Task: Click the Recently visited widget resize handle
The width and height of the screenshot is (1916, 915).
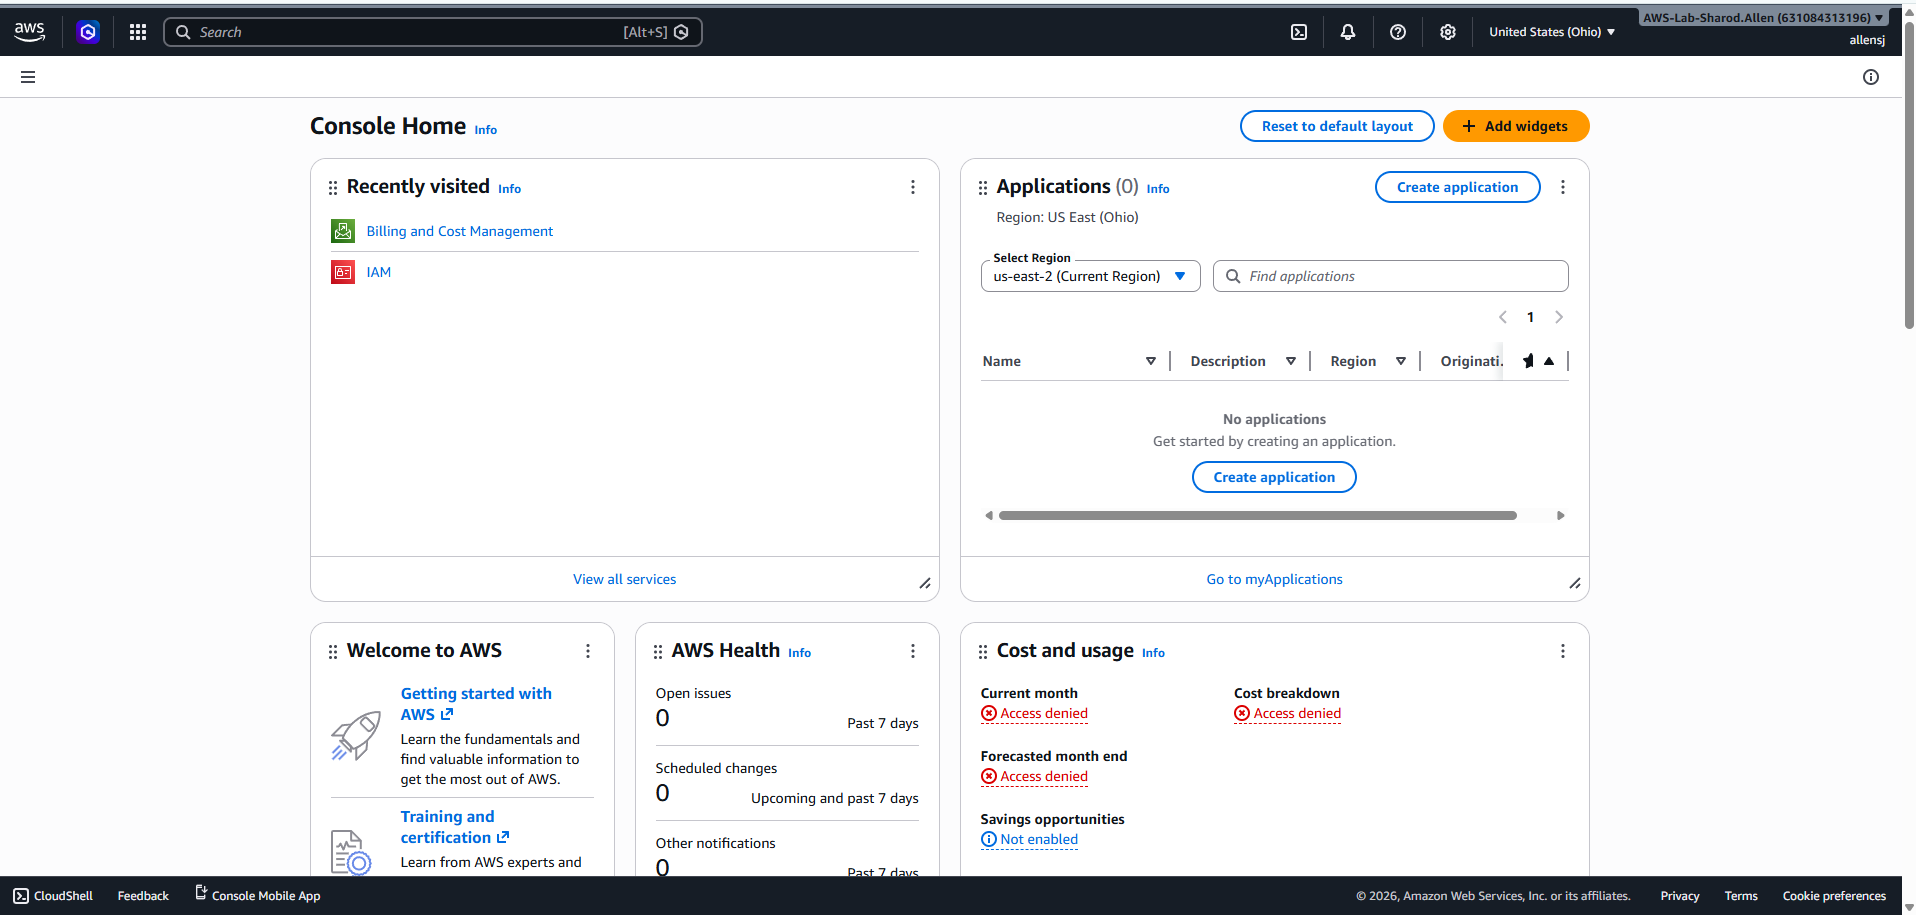Action: pos(925,583)
